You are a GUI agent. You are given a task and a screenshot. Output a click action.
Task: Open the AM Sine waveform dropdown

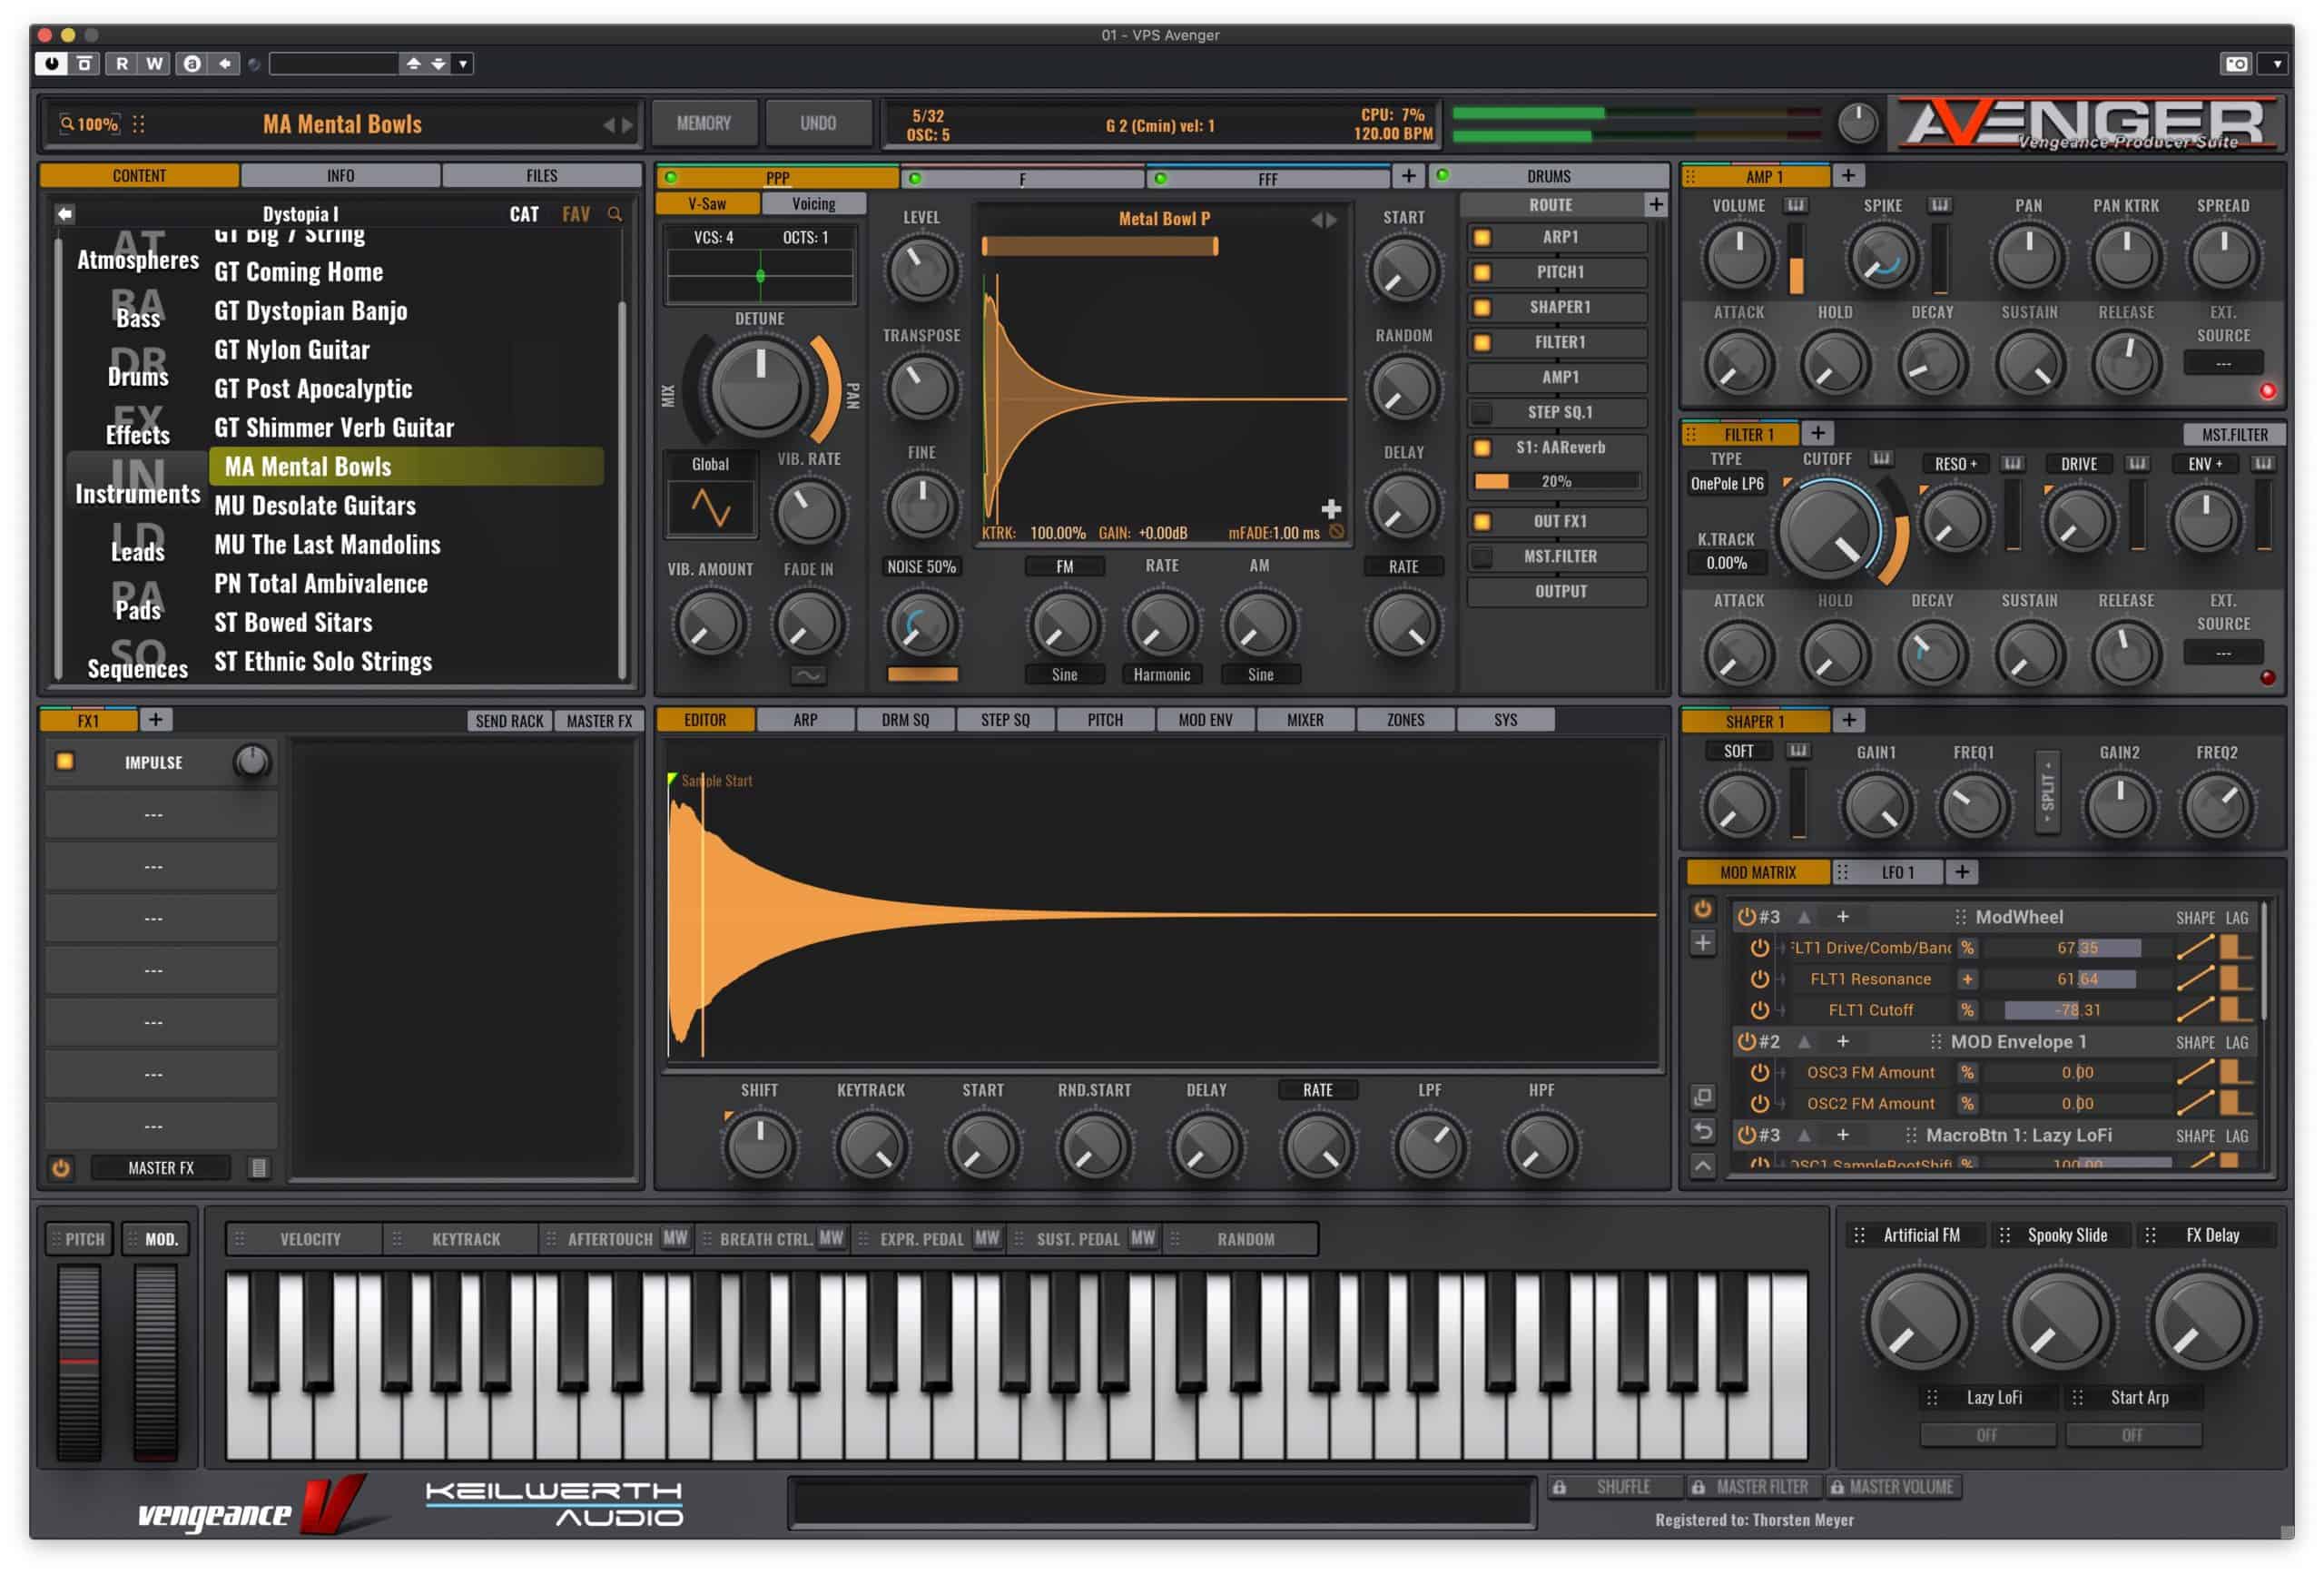1260,674
